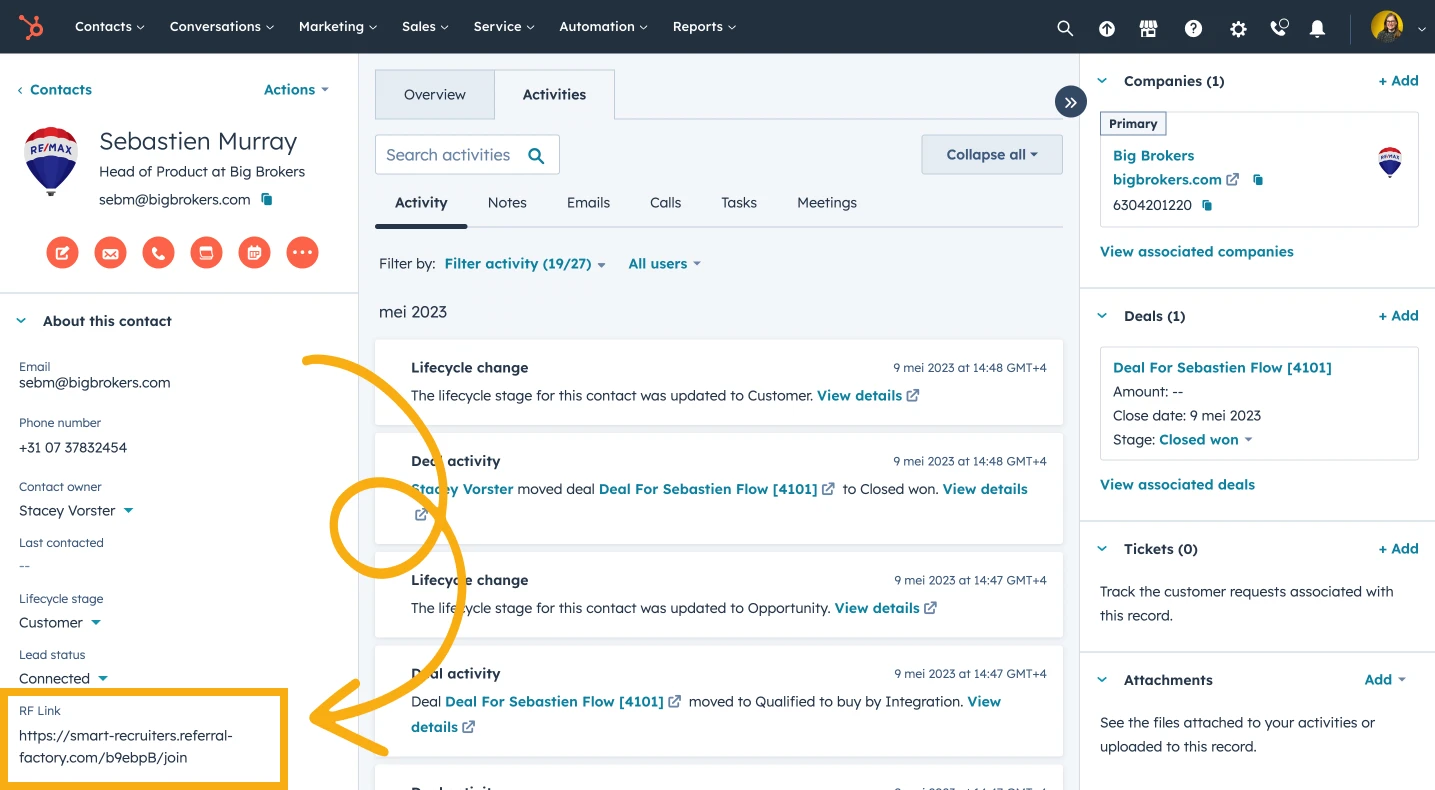Click the upgrade arrow icon
1435x790 pixels.
pyautogui.click(x=1107, y=28)
